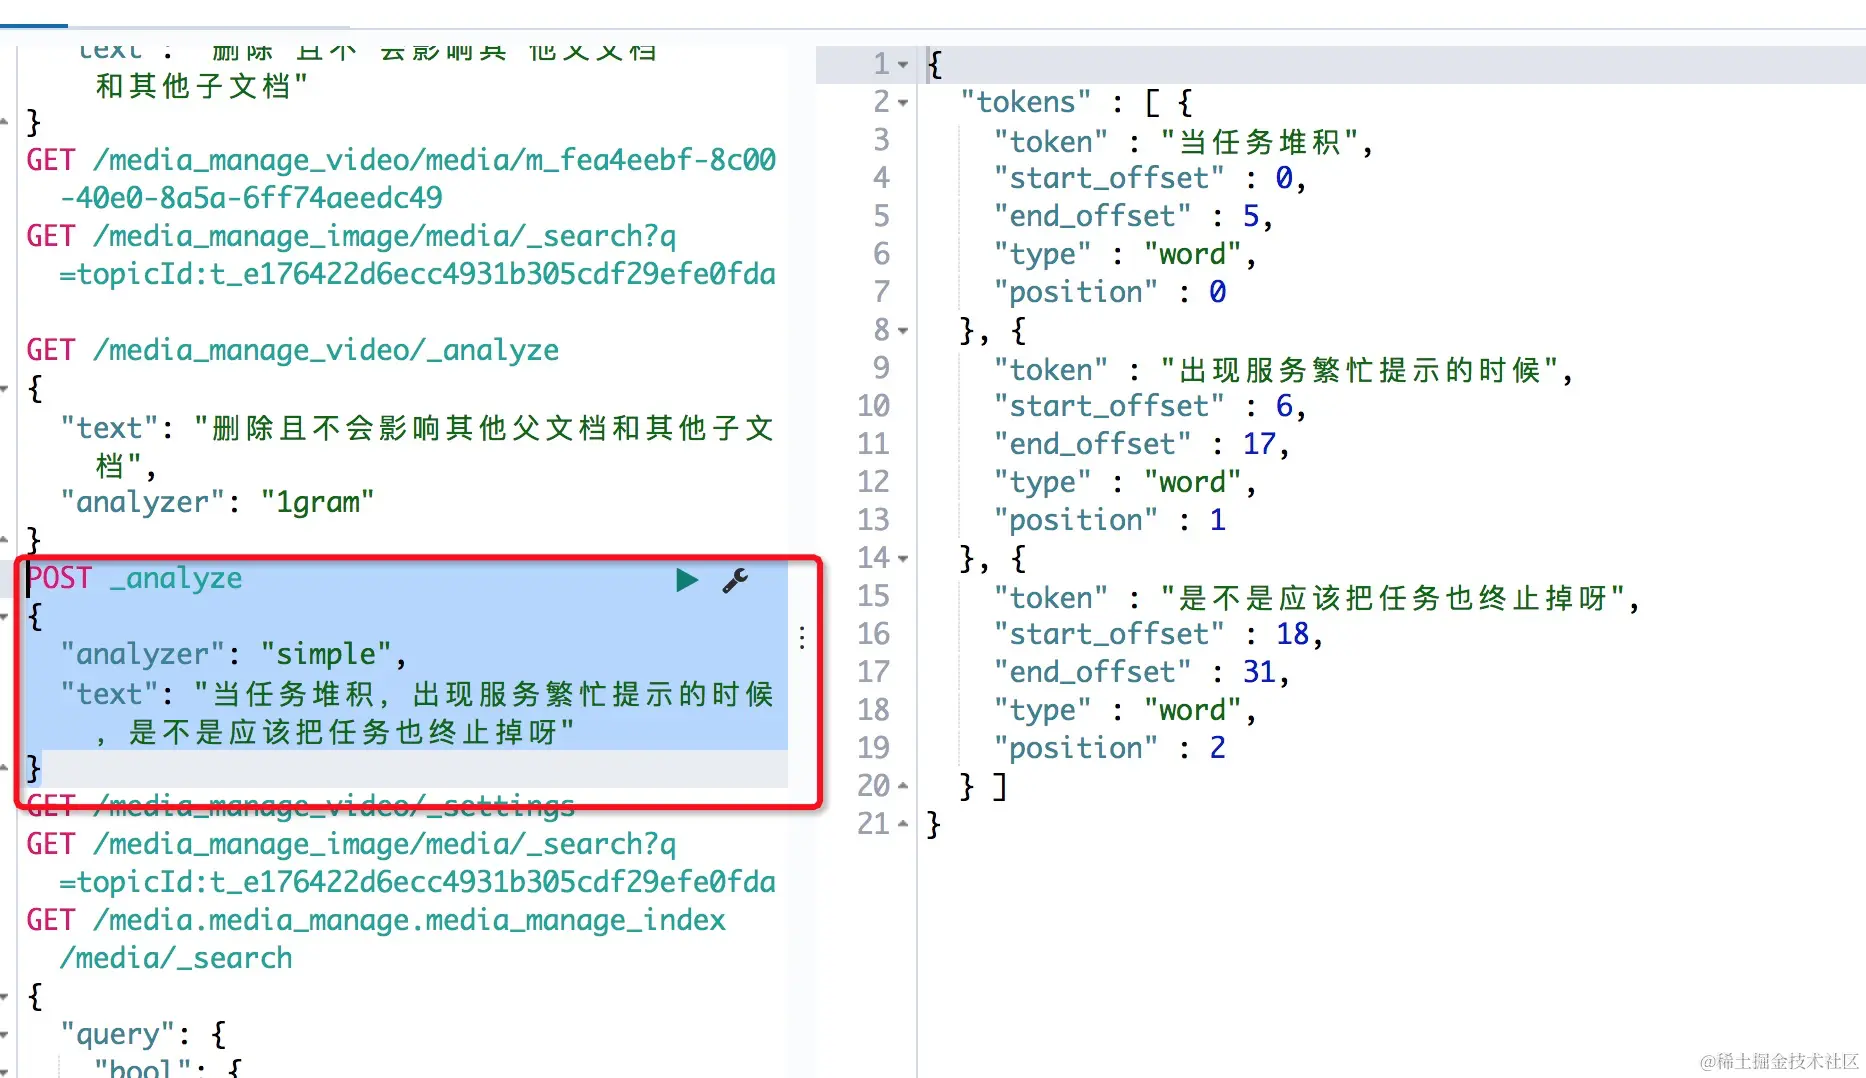The image size is (1866, 1078).
Task: Toggle the fold marker at response line 20
Action: [903, 786]
